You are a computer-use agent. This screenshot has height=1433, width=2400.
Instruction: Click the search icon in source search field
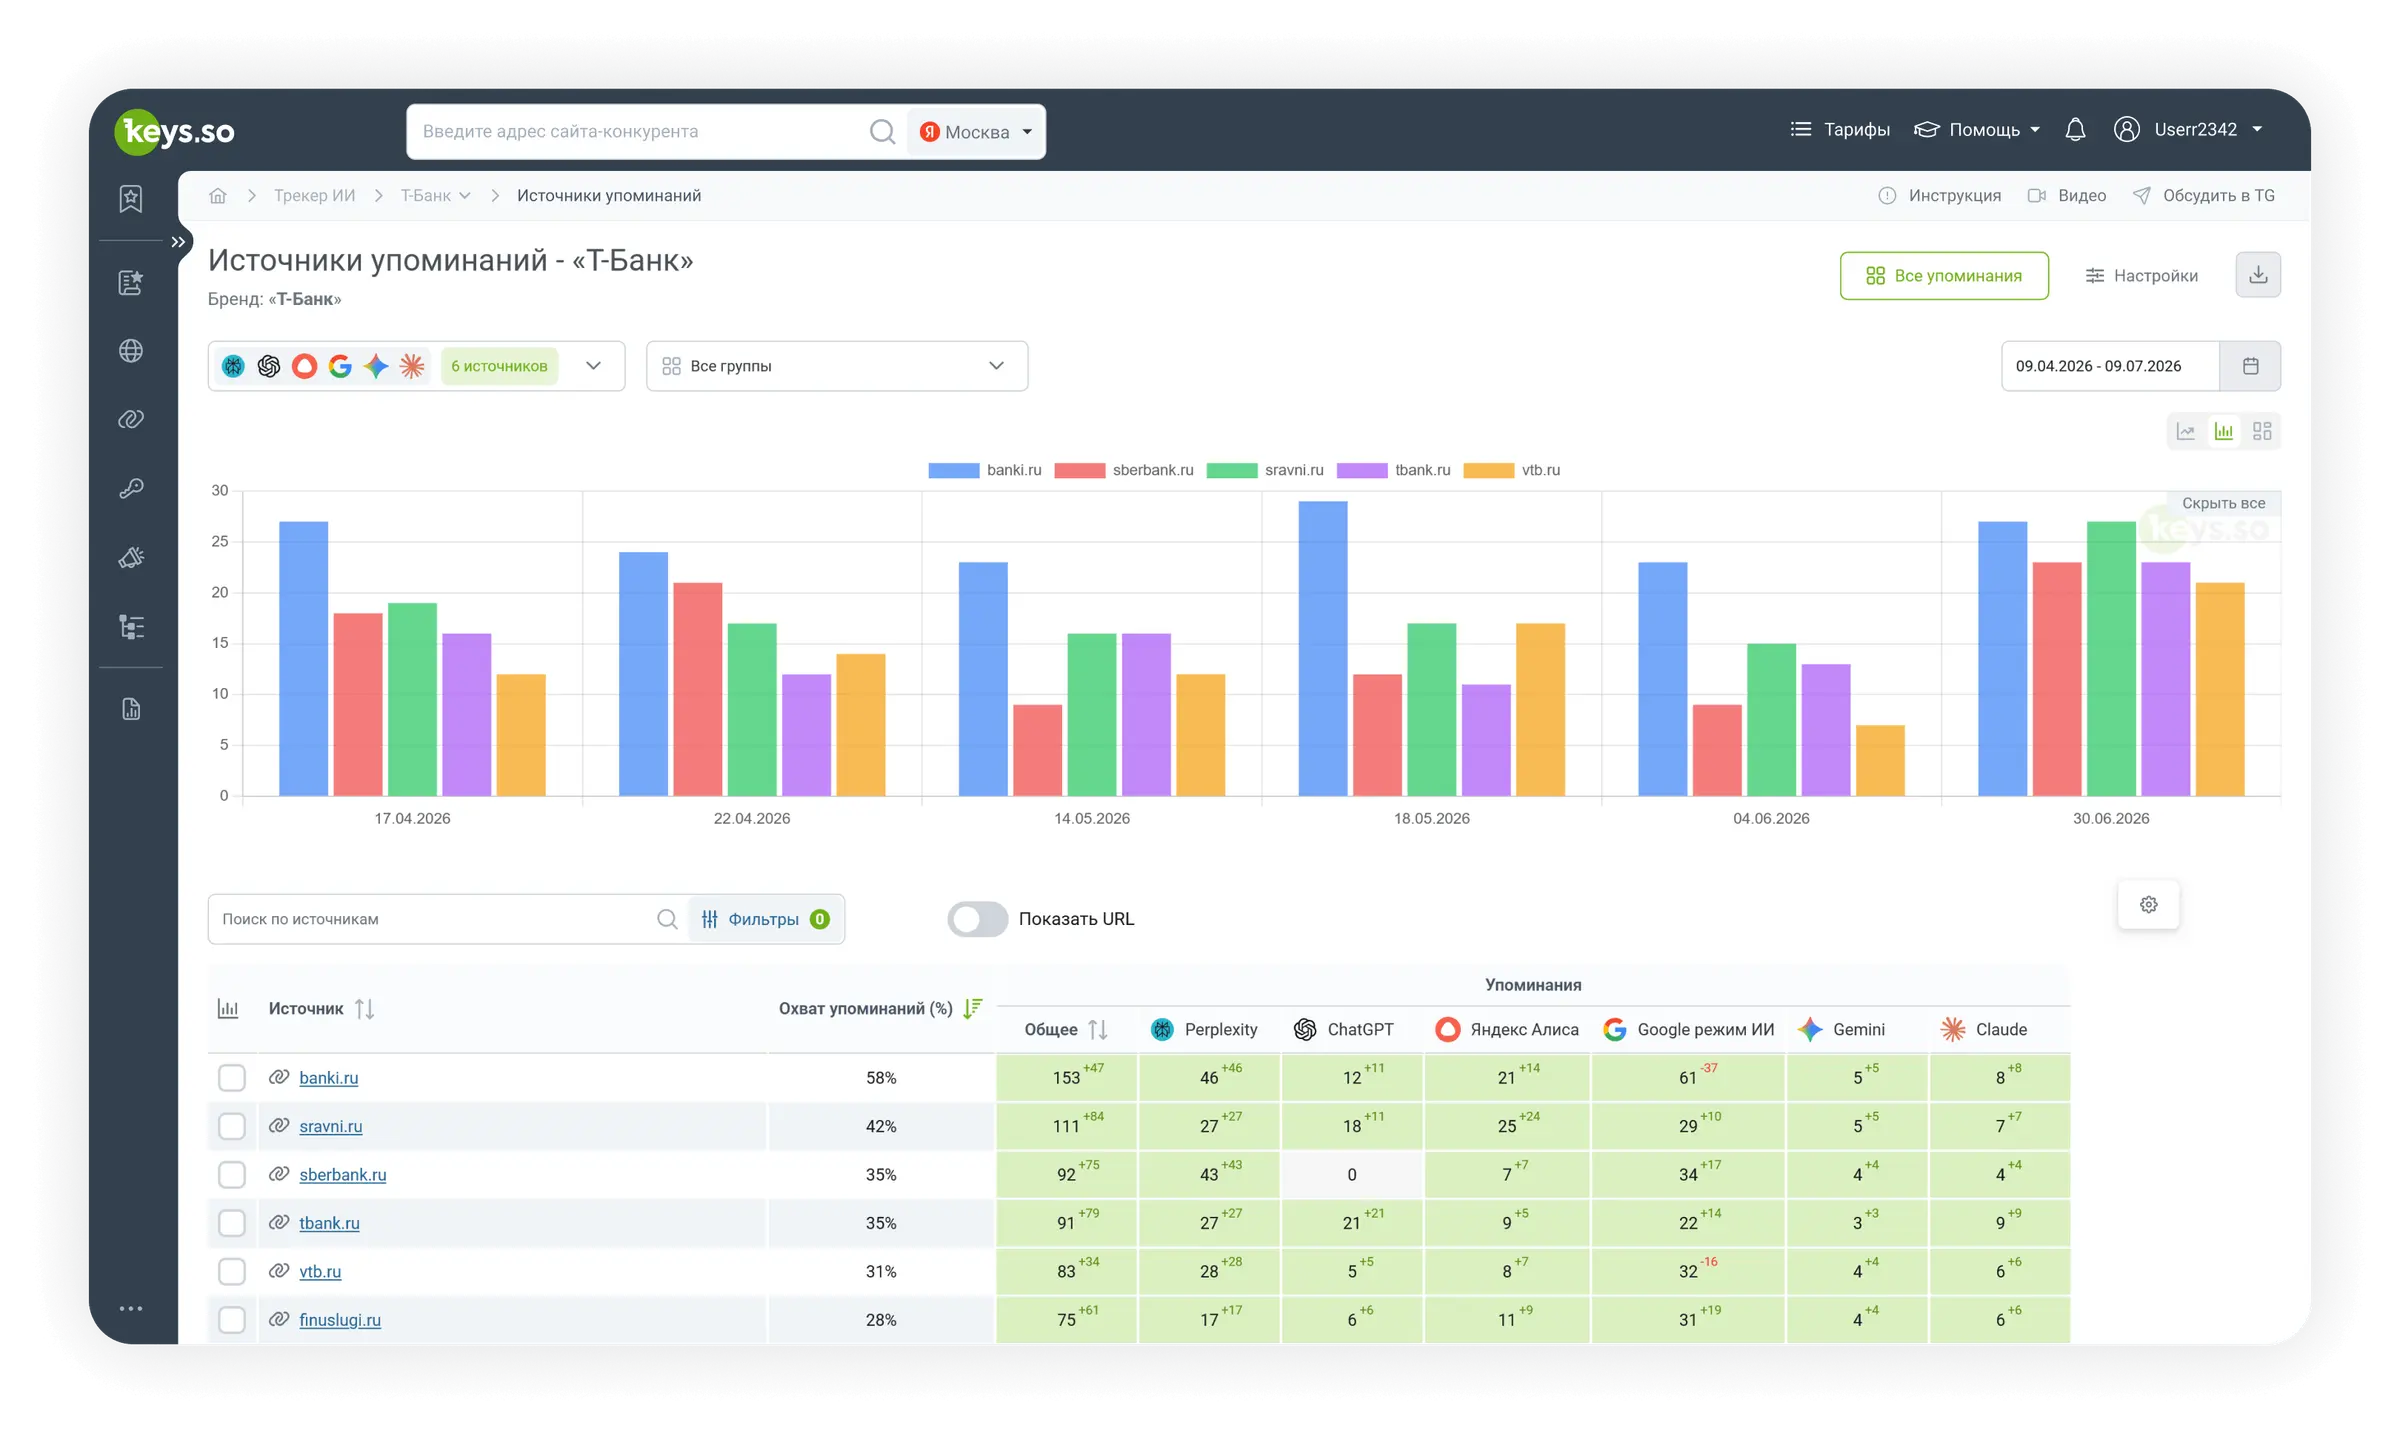pos(667,919)
